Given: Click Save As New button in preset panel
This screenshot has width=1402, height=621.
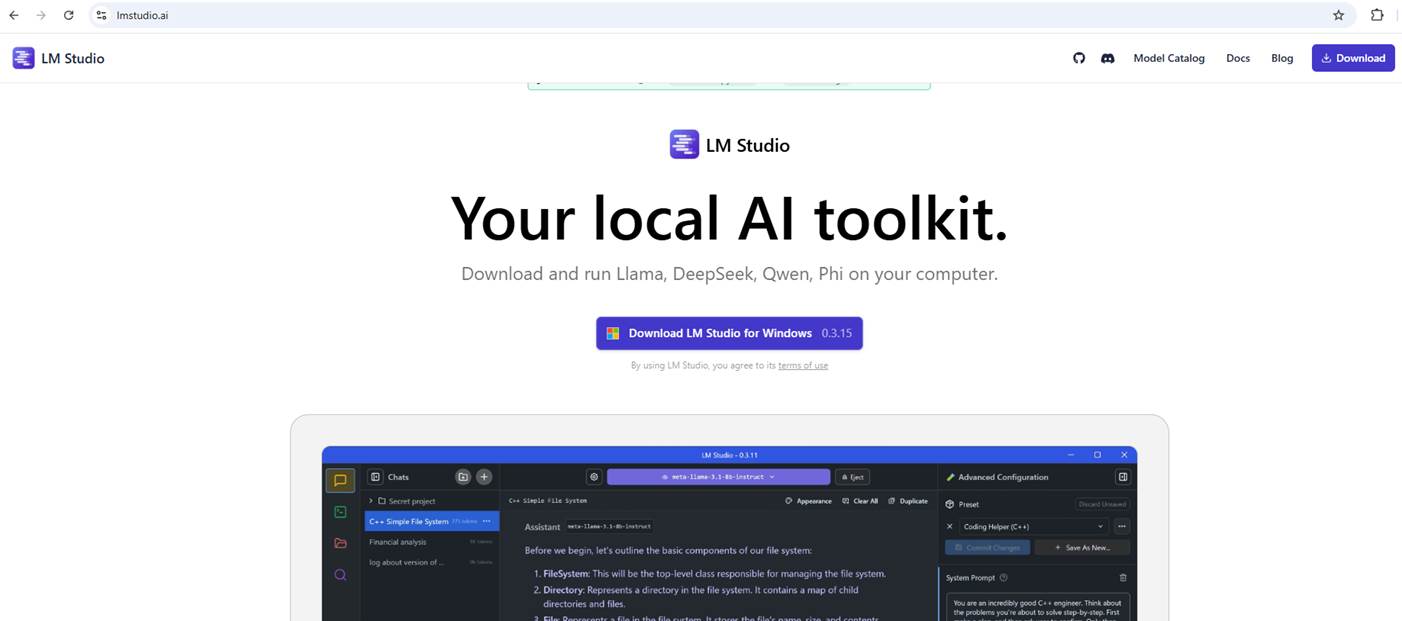Looking at the screenshot, I should point(1082,547).
